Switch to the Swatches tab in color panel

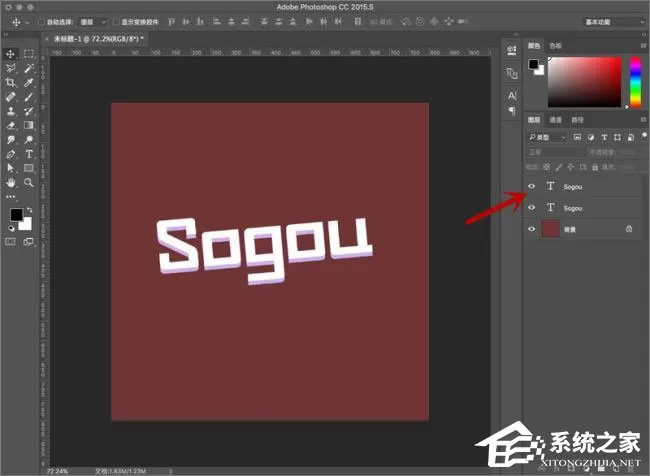tap(555, 46)
